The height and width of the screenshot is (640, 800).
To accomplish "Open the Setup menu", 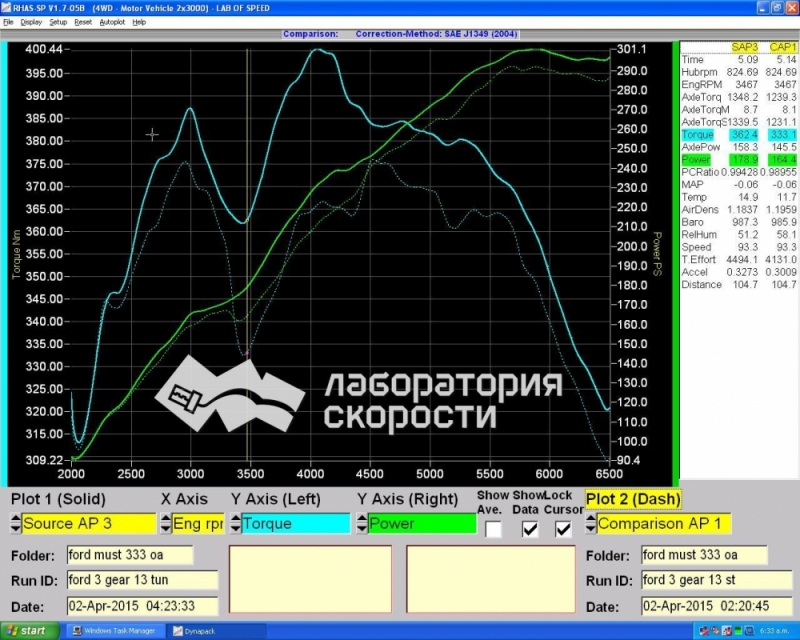I will tap(58, 21).
